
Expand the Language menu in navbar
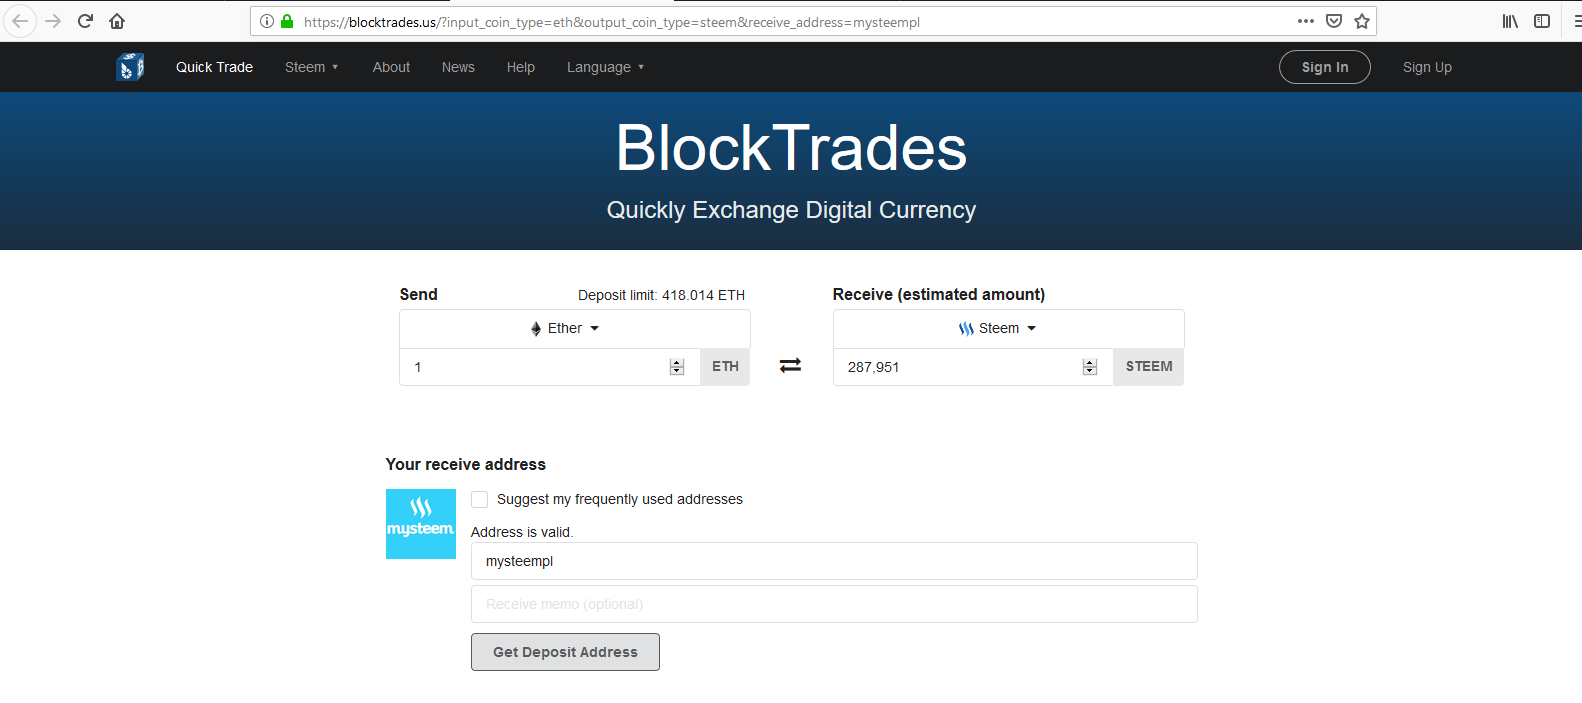pos(606,67)
